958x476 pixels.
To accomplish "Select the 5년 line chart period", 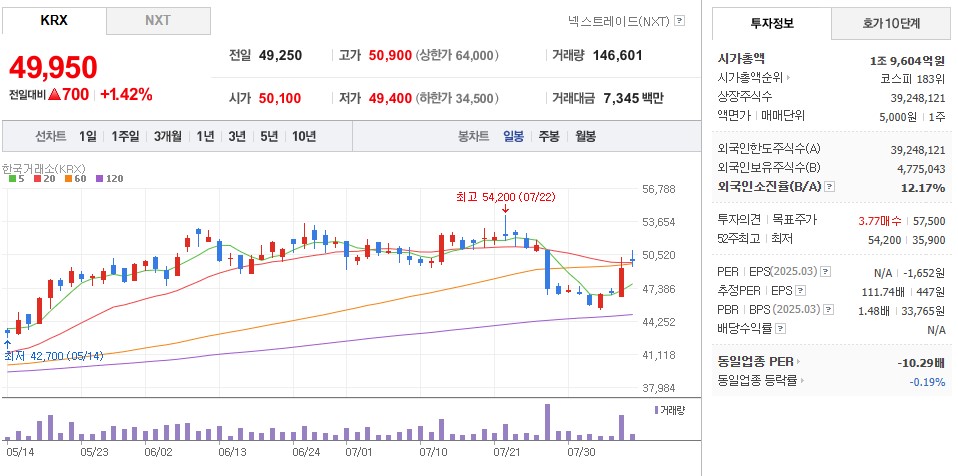I will pos(269,136).
